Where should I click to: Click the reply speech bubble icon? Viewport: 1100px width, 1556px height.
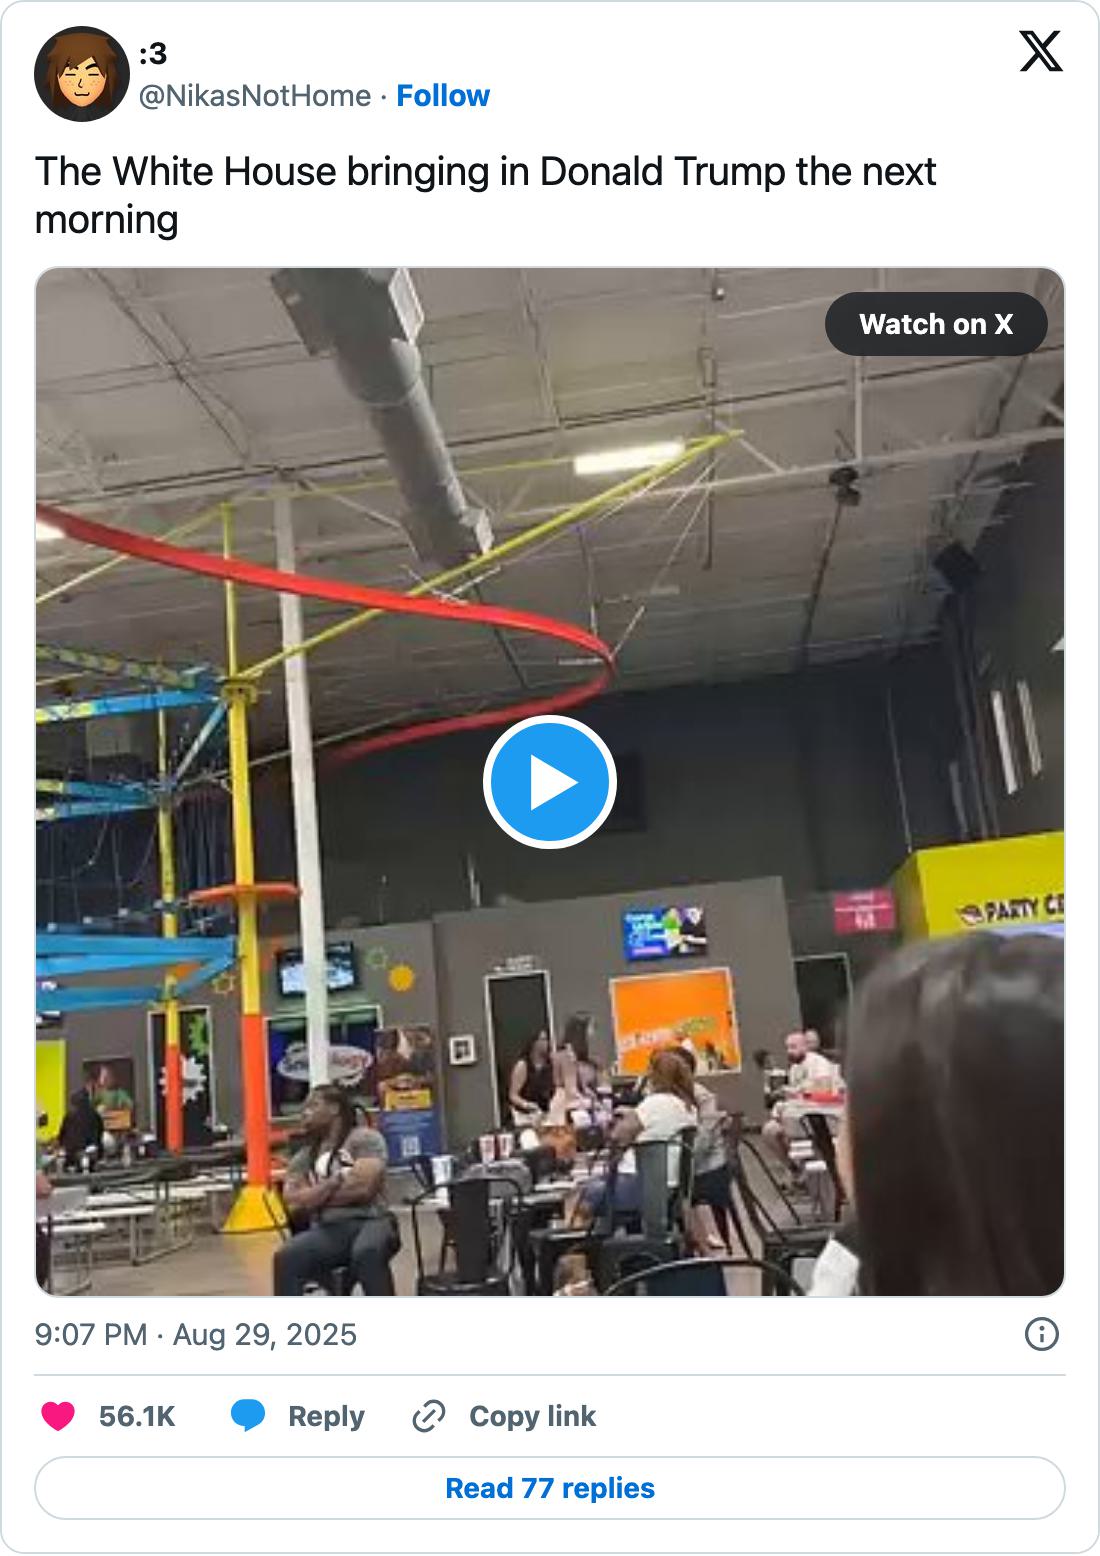coord(248,1416)
